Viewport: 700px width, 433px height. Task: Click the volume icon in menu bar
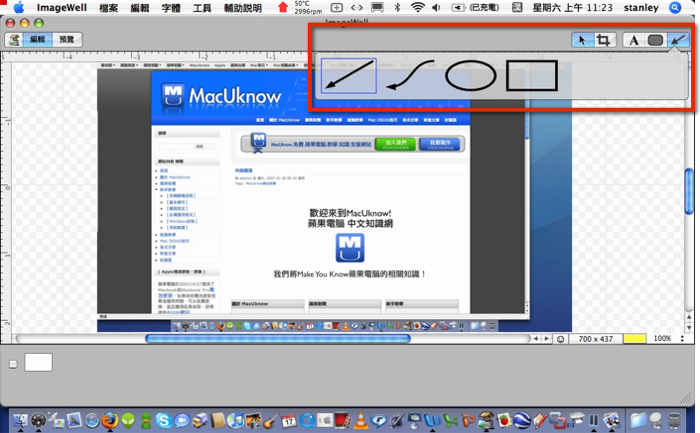click(437, 7)
